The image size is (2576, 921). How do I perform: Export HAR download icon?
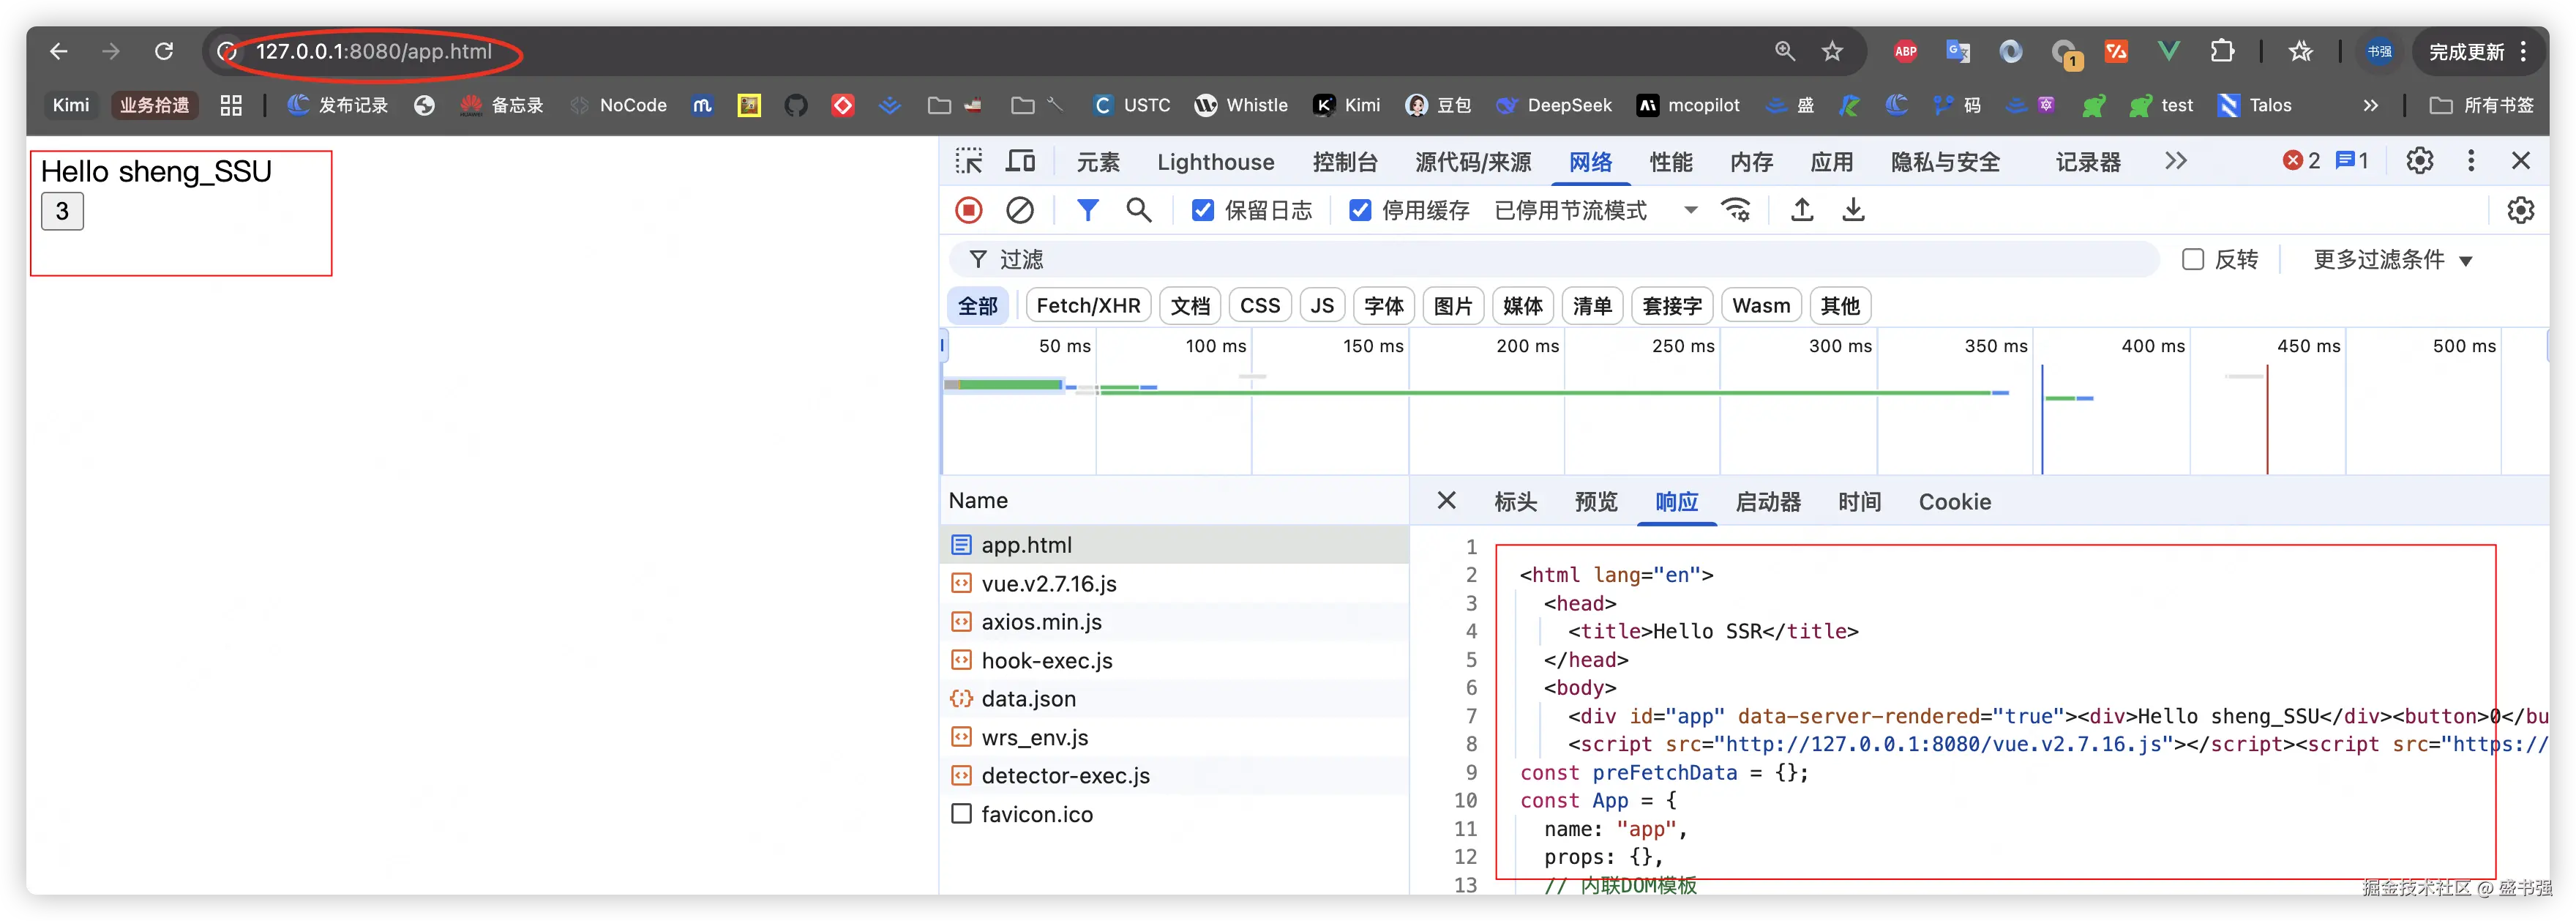pos(1853,210)
